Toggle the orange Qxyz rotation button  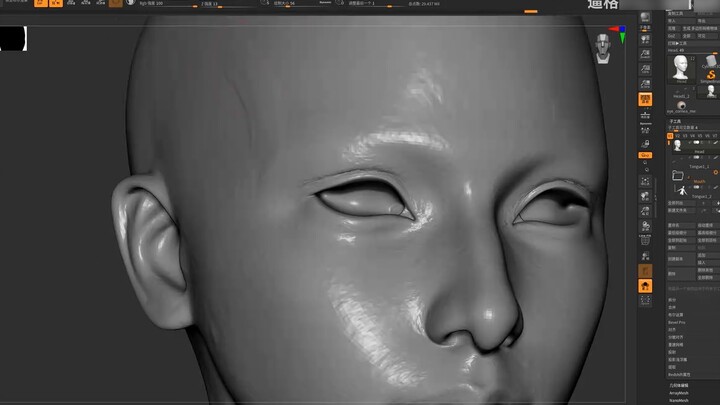coord(645,155)
